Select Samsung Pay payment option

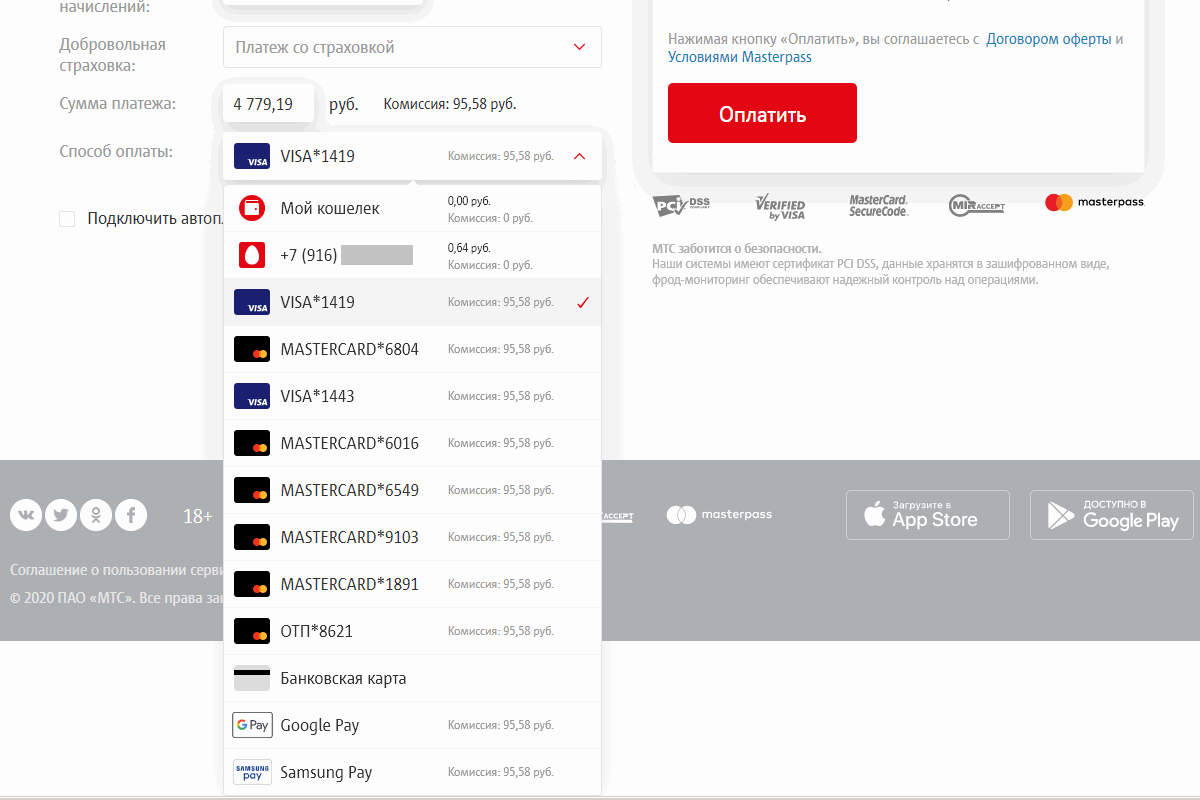point(412,772)
